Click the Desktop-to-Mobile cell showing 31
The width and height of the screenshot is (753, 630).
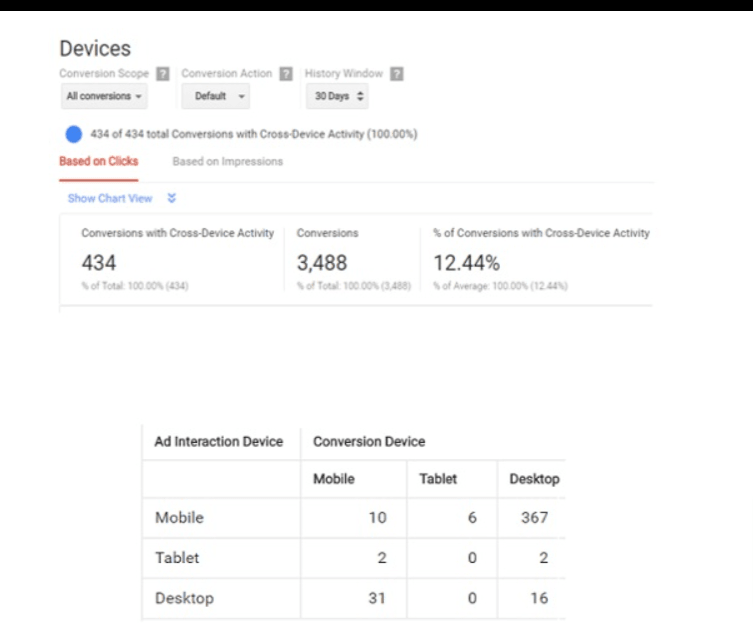click(375, 598)
